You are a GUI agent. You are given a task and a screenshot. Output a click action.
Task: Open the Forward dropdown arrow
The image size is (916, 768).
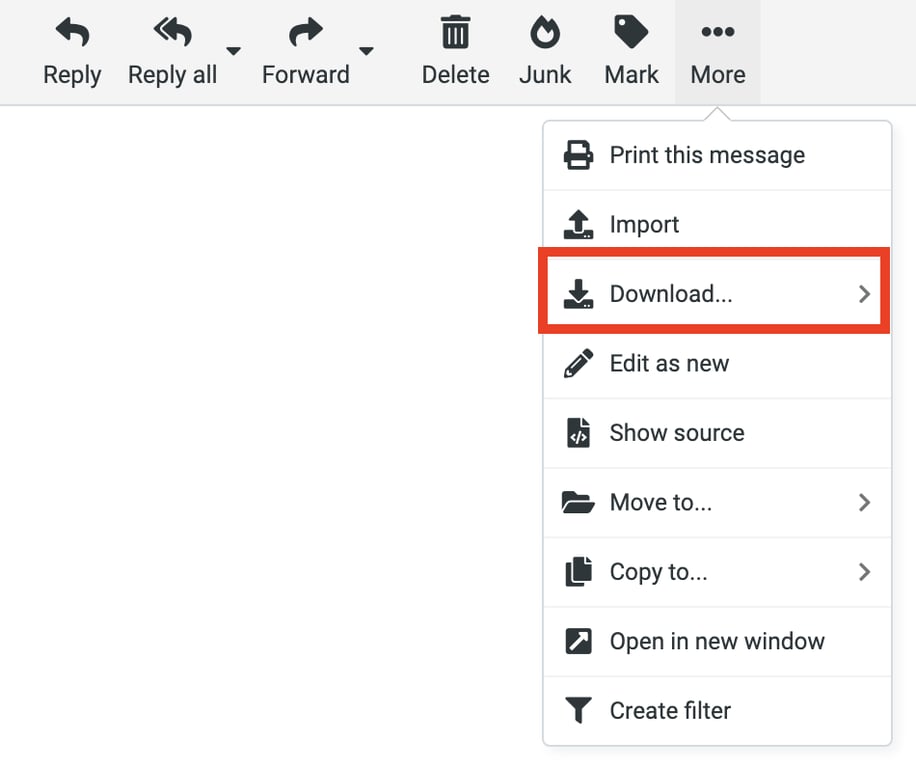point(367,49)
